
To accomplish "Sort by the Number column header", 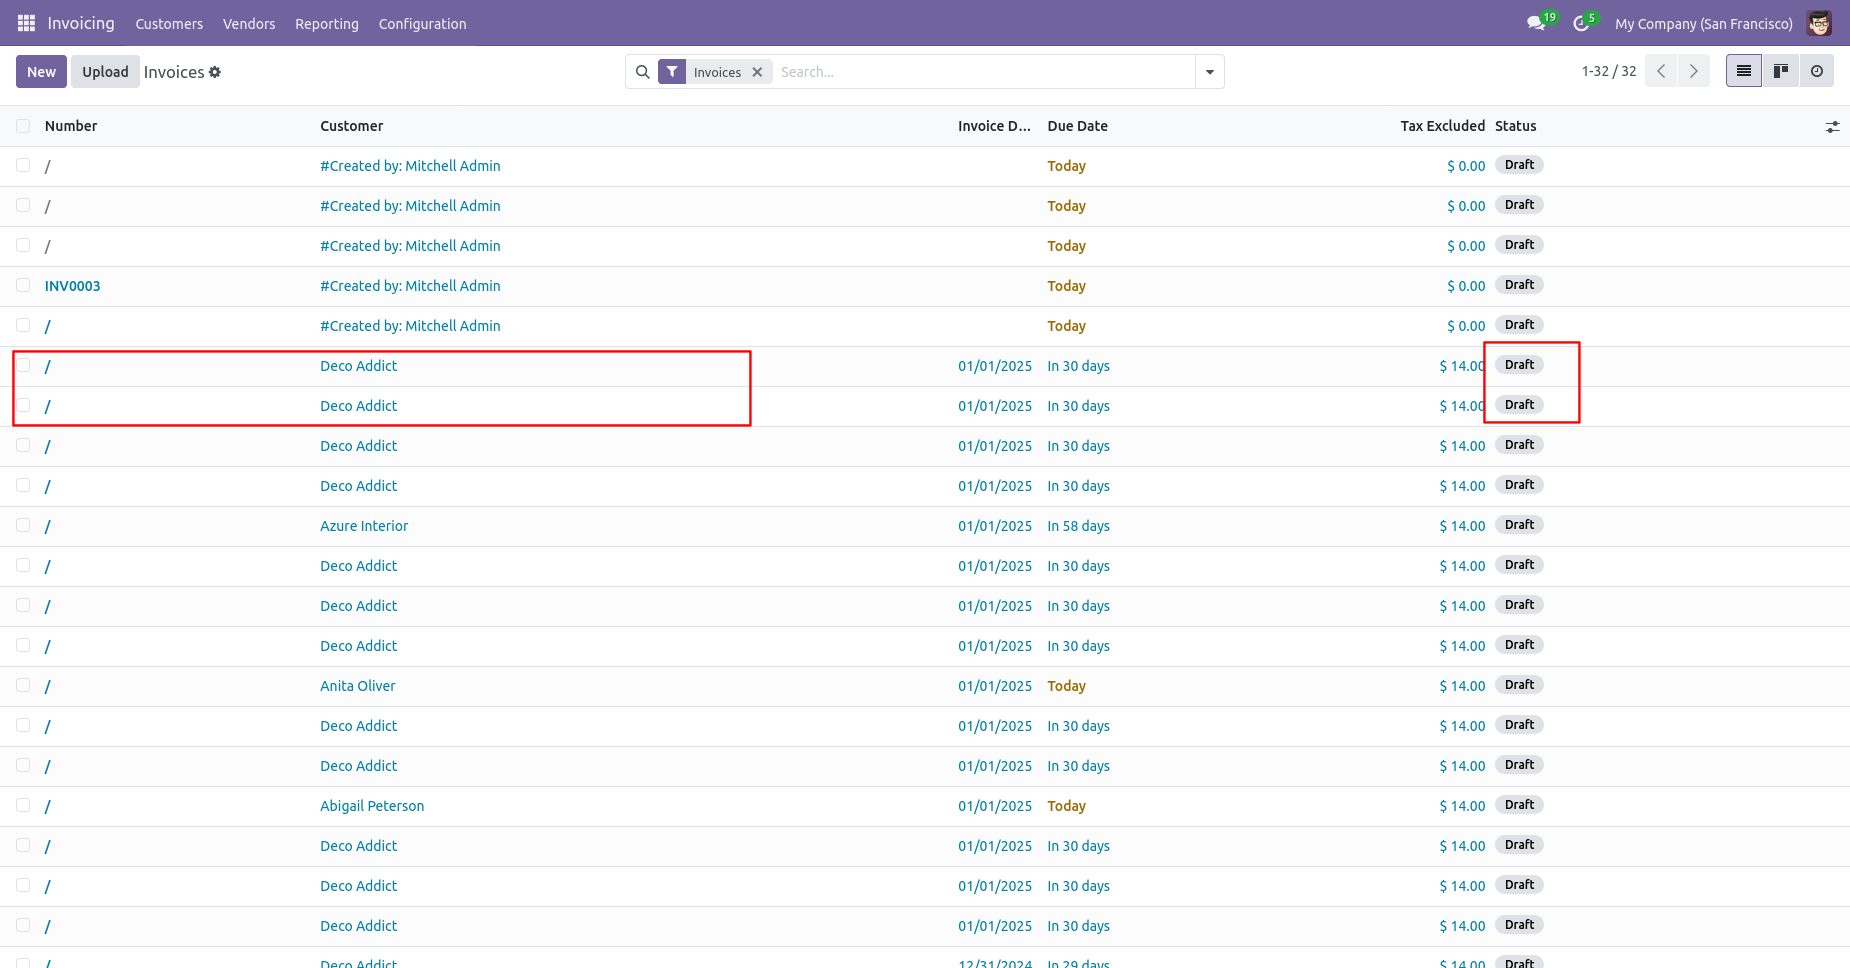I will (71, 126).
